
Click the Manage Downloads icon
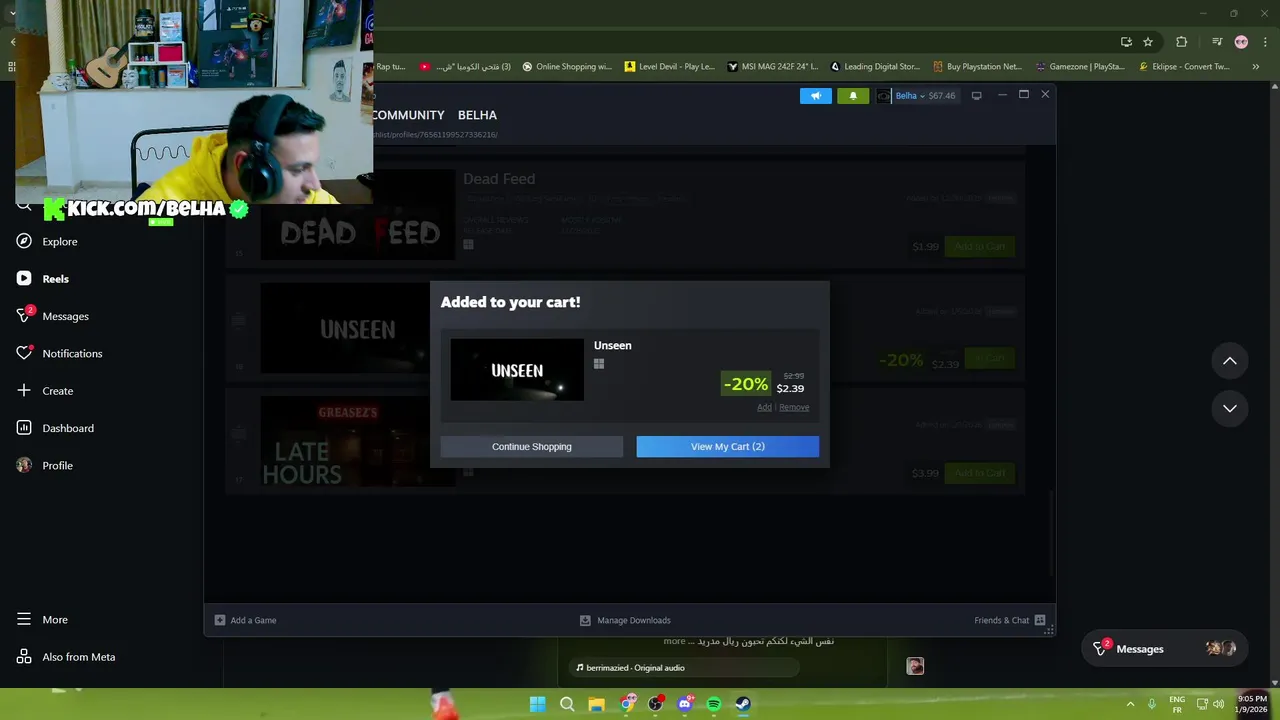coord(585,620)
